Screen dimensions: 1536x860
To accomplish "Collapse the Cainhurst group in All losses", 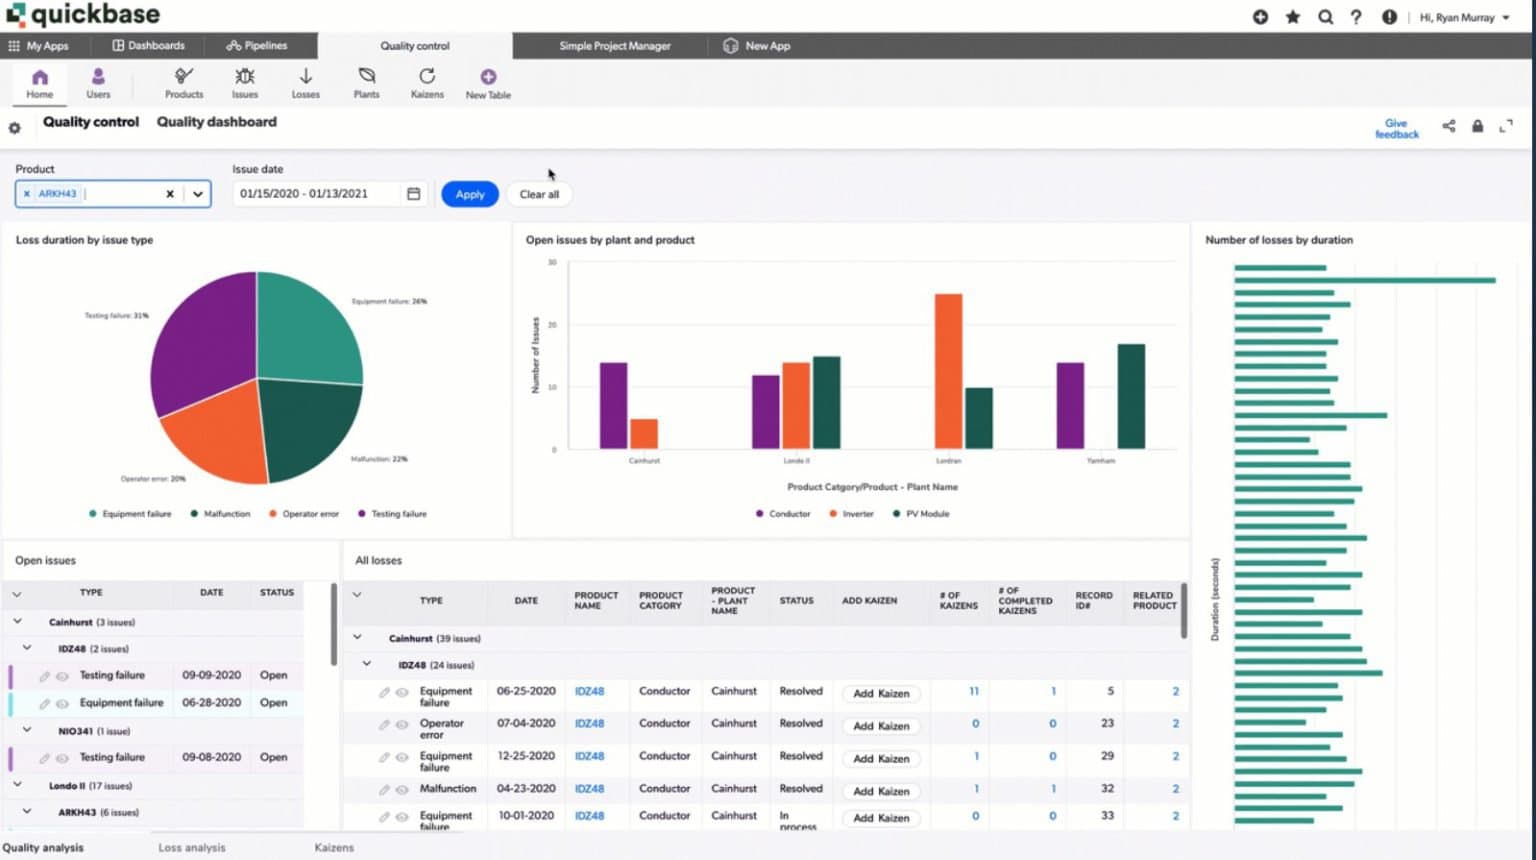I will pos(357,637).
